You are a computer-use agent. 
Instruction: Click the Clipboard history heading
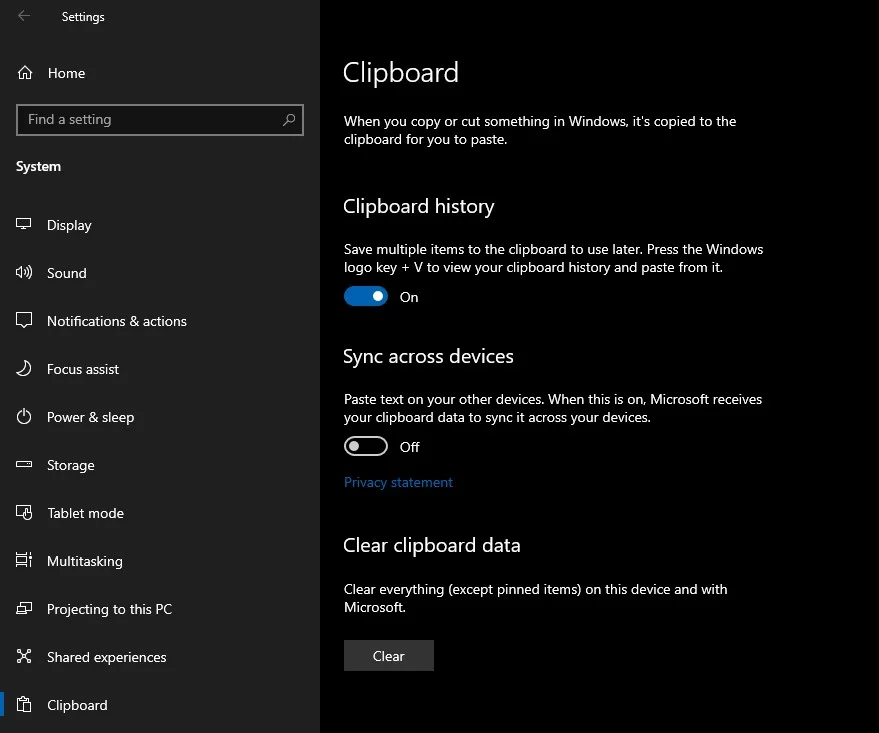point(419,206)
